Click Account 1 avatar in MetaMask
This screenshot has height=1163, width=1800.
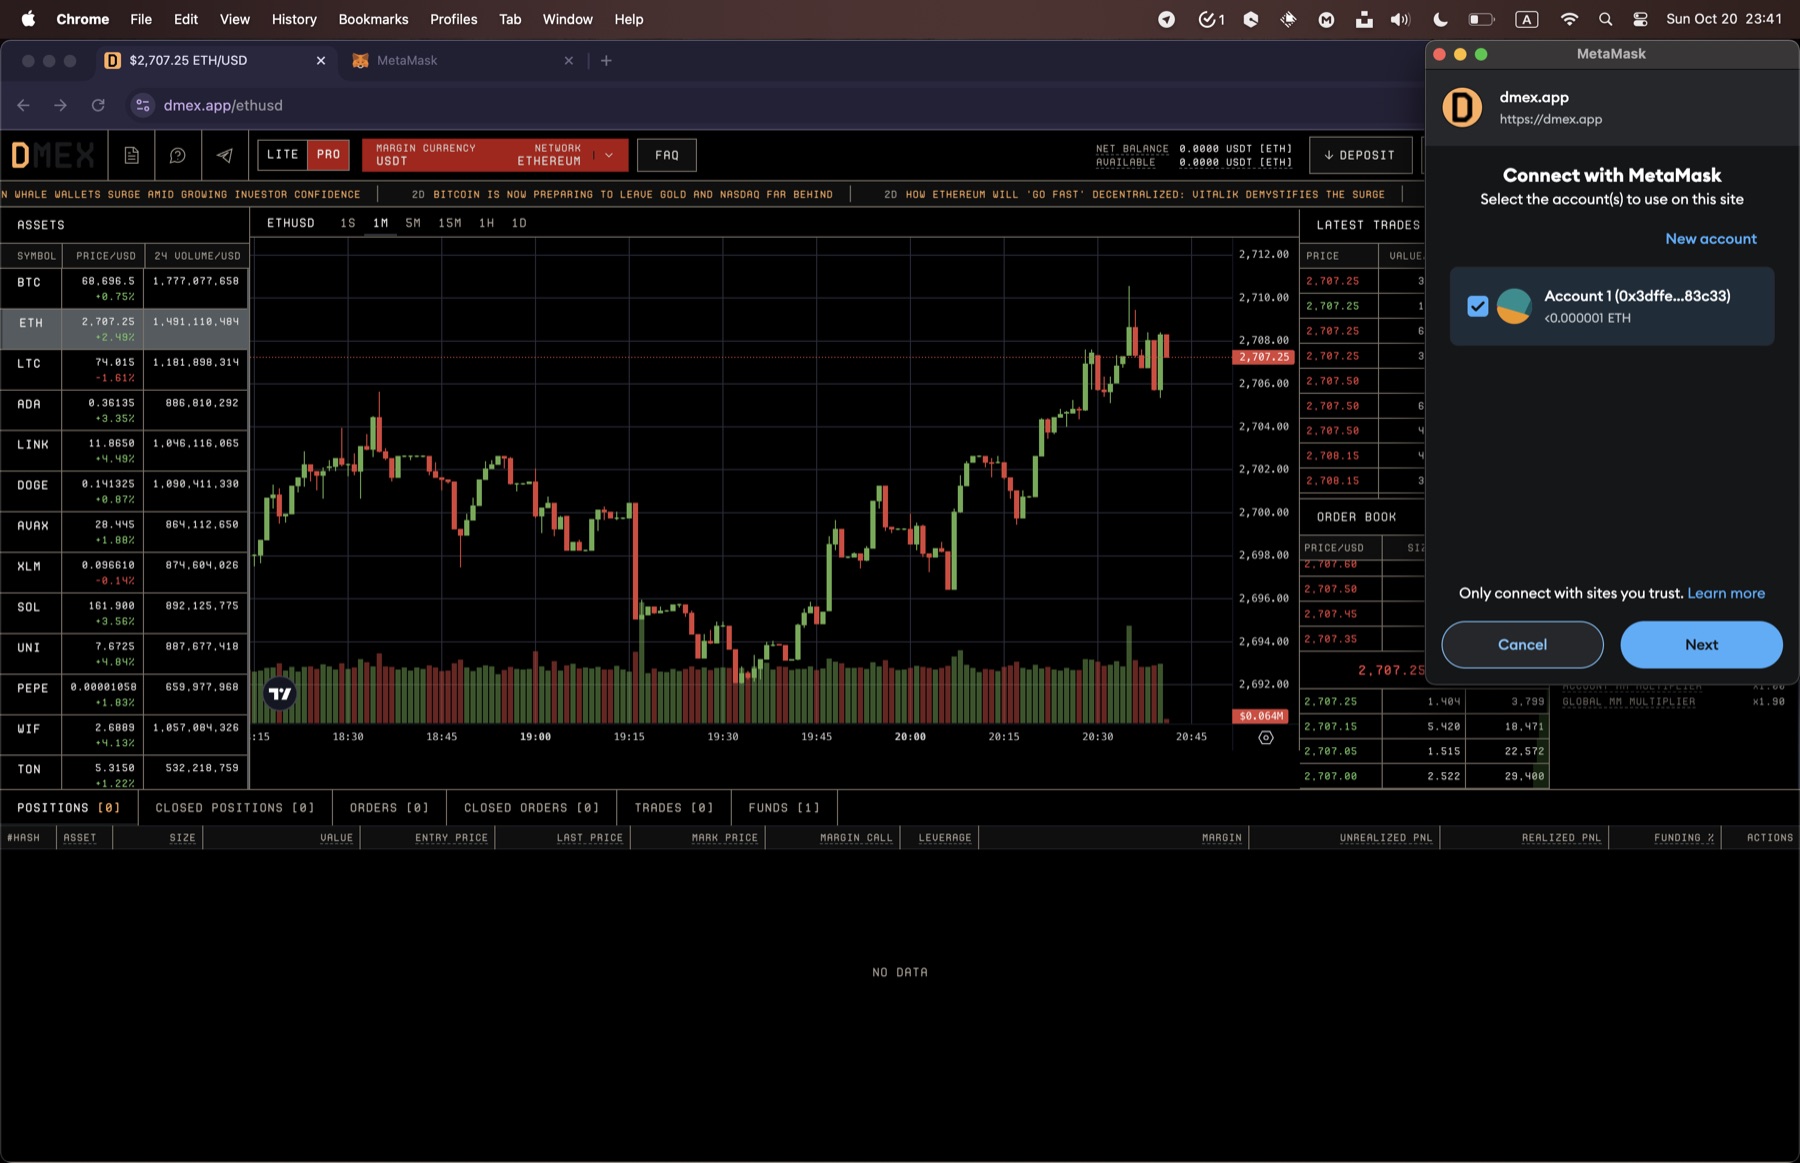pyautogui.click(x=1514, y=306)
